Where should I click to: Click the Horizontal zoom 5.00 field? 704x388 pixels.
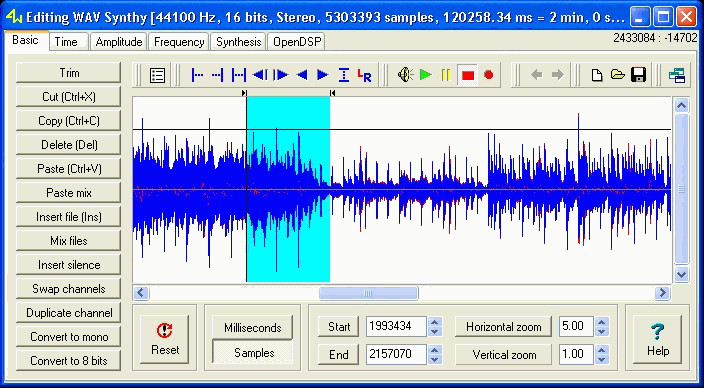tap(576, 326)
